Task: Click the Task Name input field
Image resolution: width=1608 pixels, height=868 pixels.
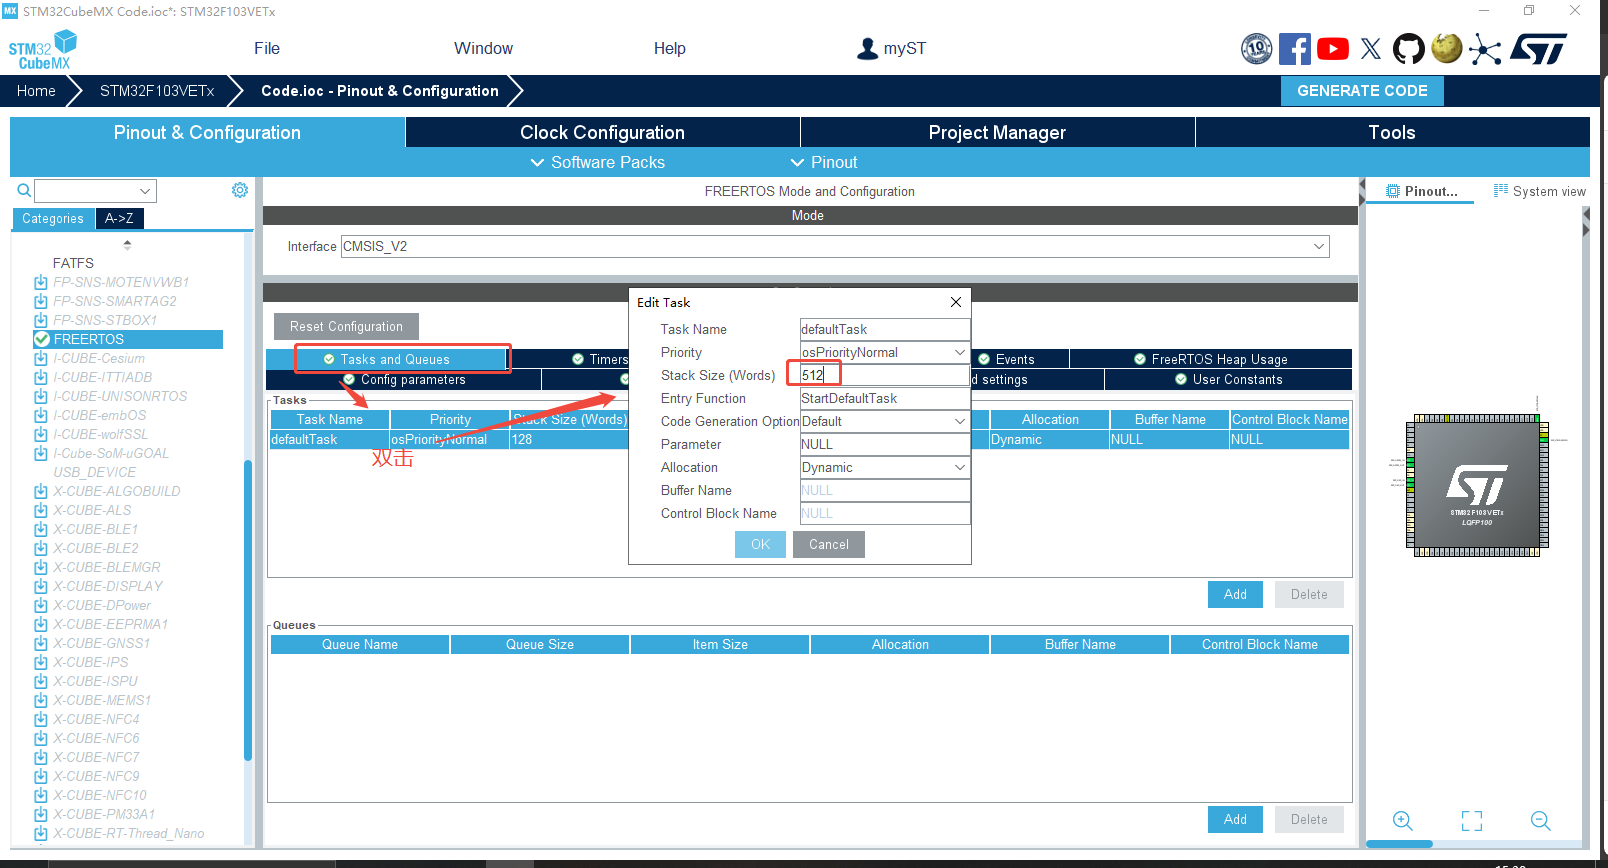Action: point(885,329)
